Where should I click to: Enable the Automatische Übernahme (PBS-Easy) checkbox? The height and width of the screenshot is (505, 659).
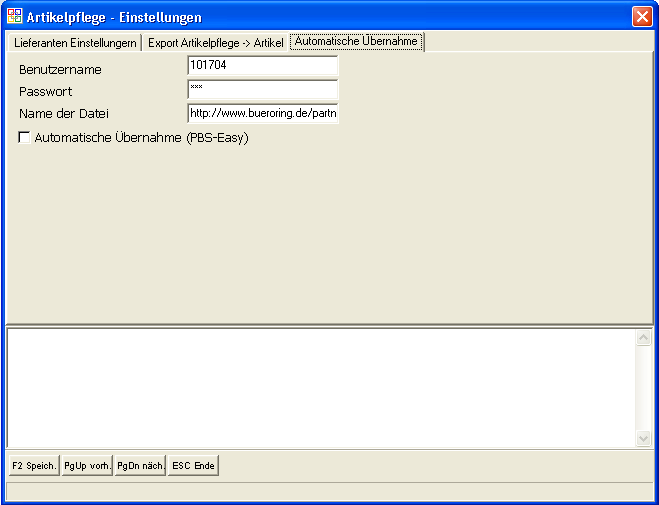tap(24, 138)
